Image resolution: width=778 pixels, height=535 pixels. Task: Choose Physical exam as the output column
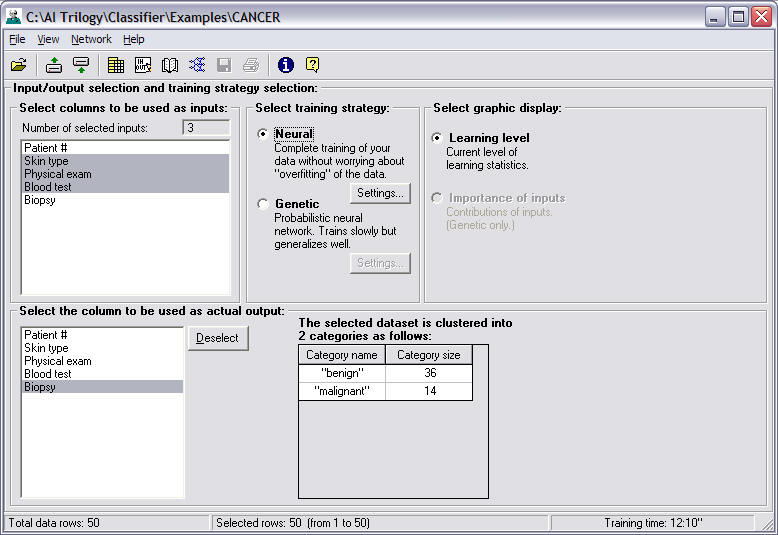click(x=103, y=361)
